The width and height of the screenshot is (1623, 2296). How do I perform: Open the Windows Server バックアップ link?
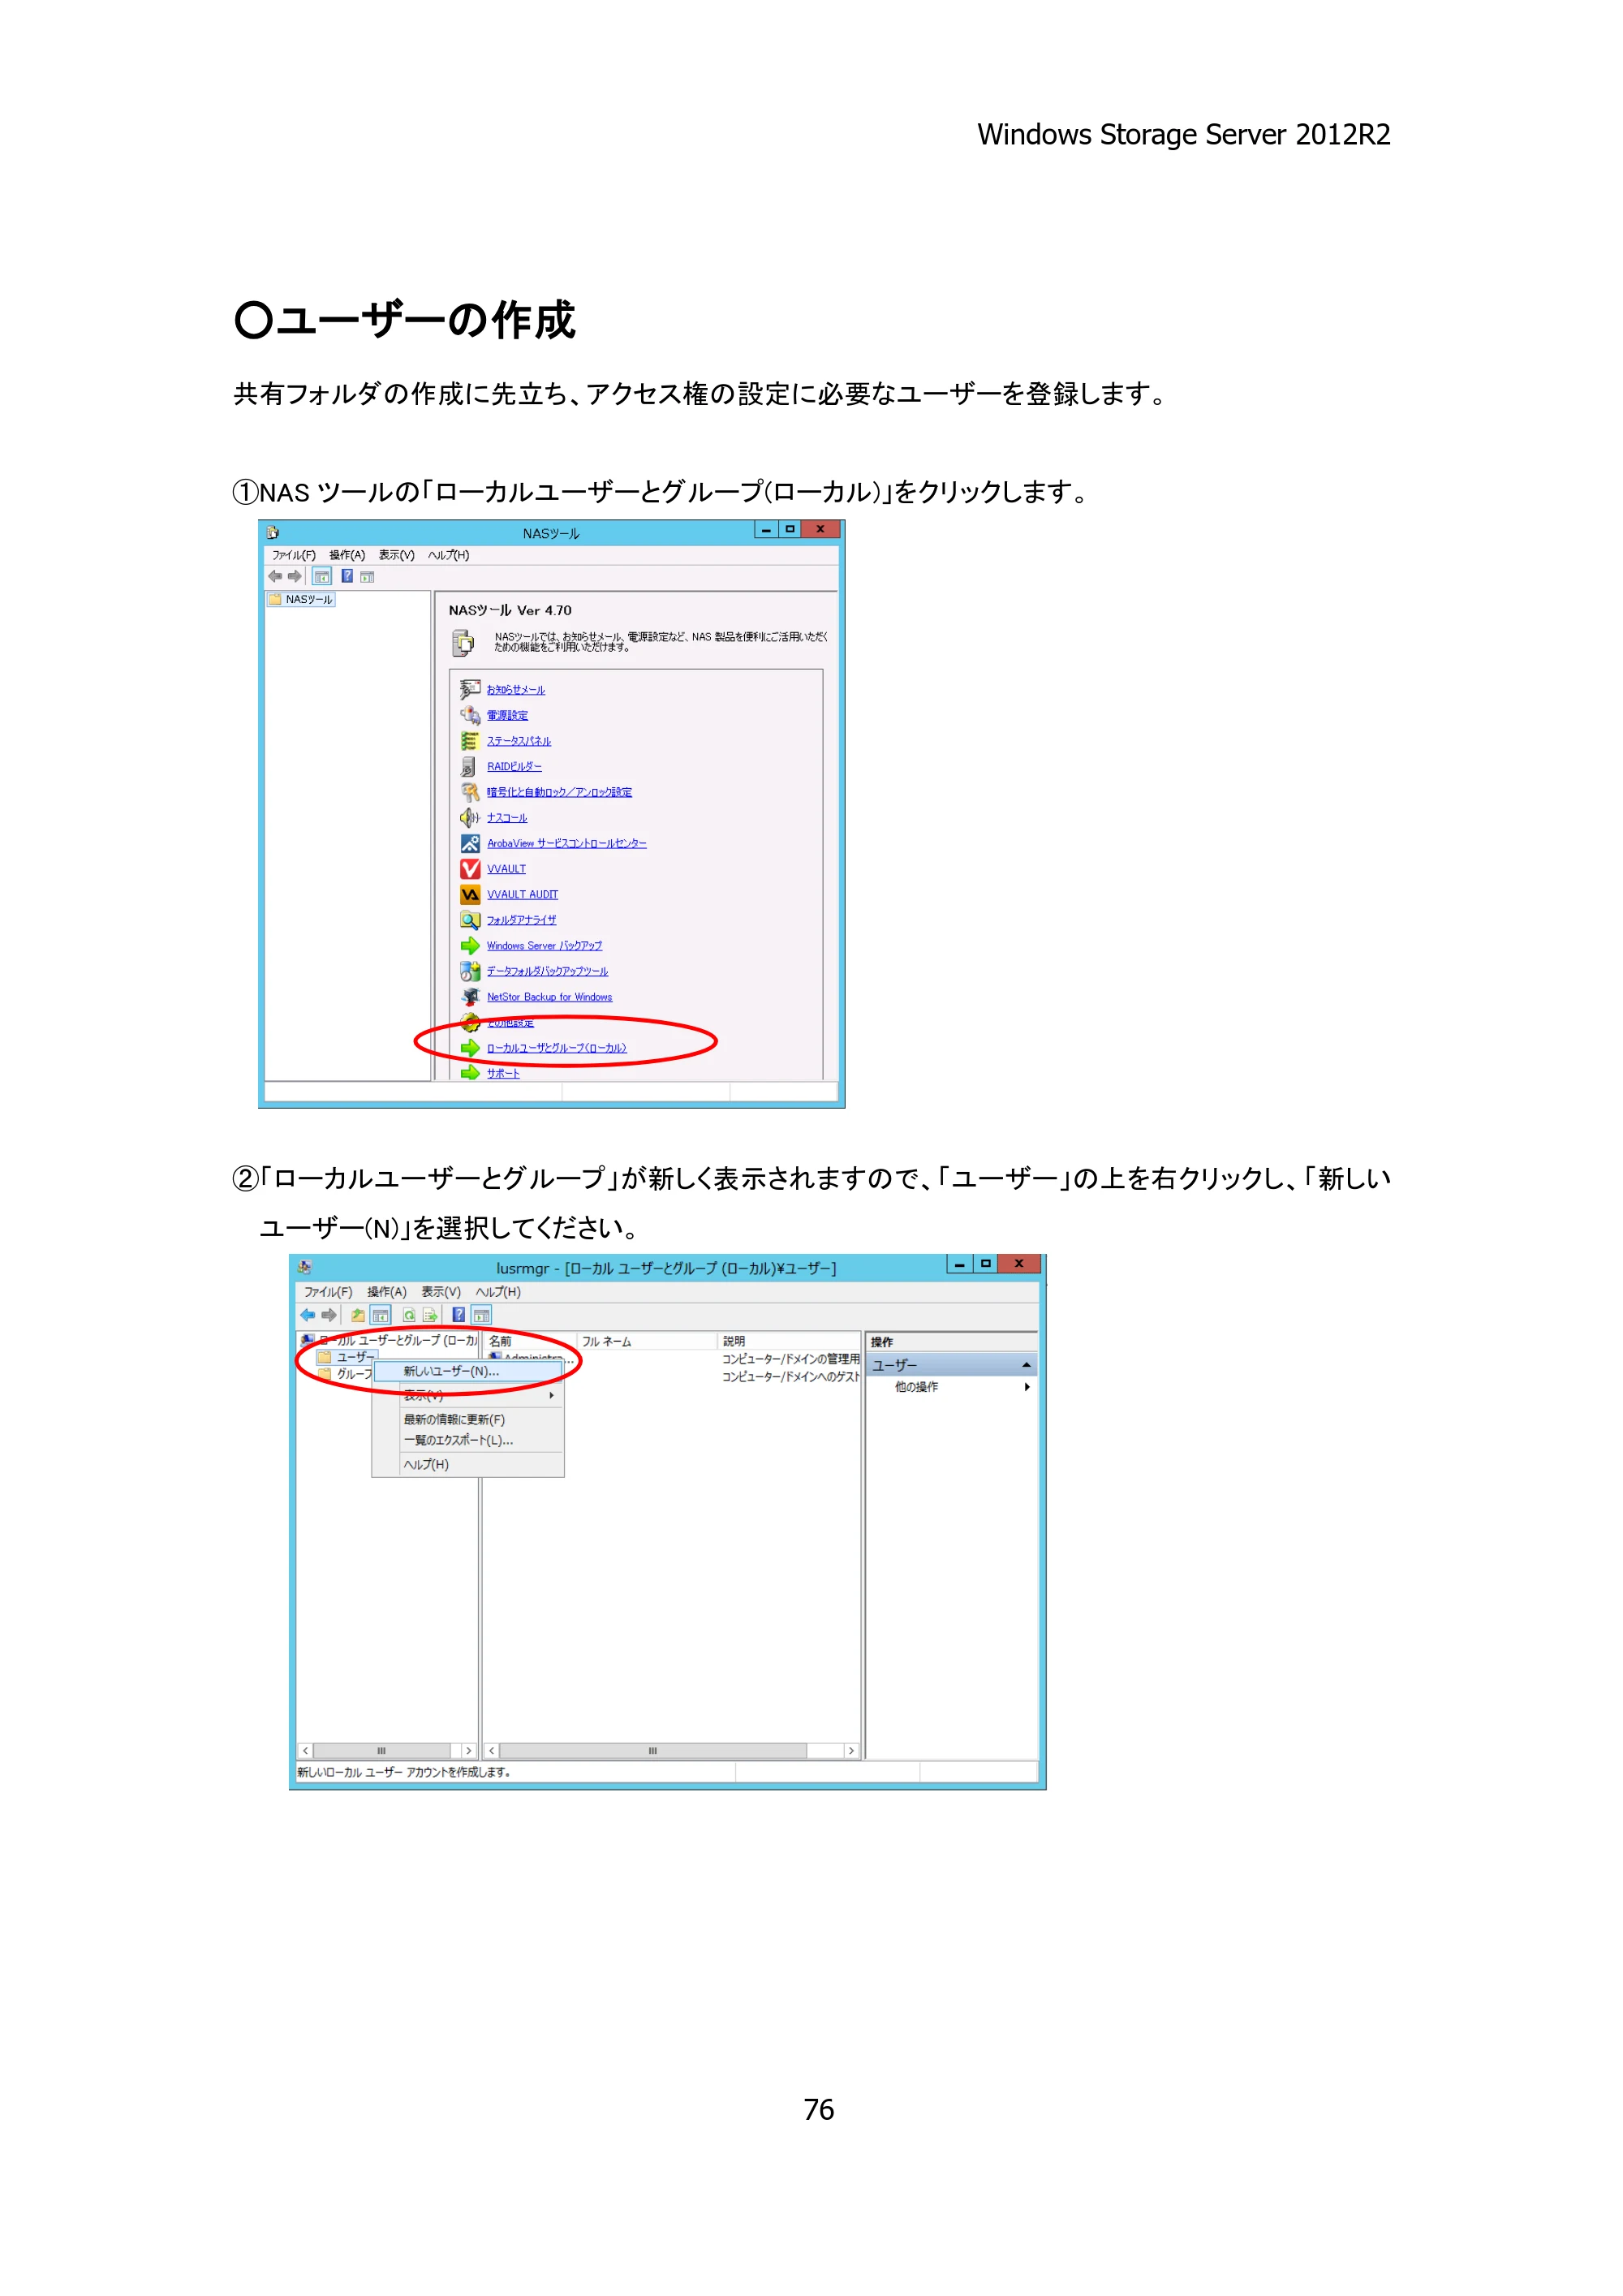coord(544,946)
